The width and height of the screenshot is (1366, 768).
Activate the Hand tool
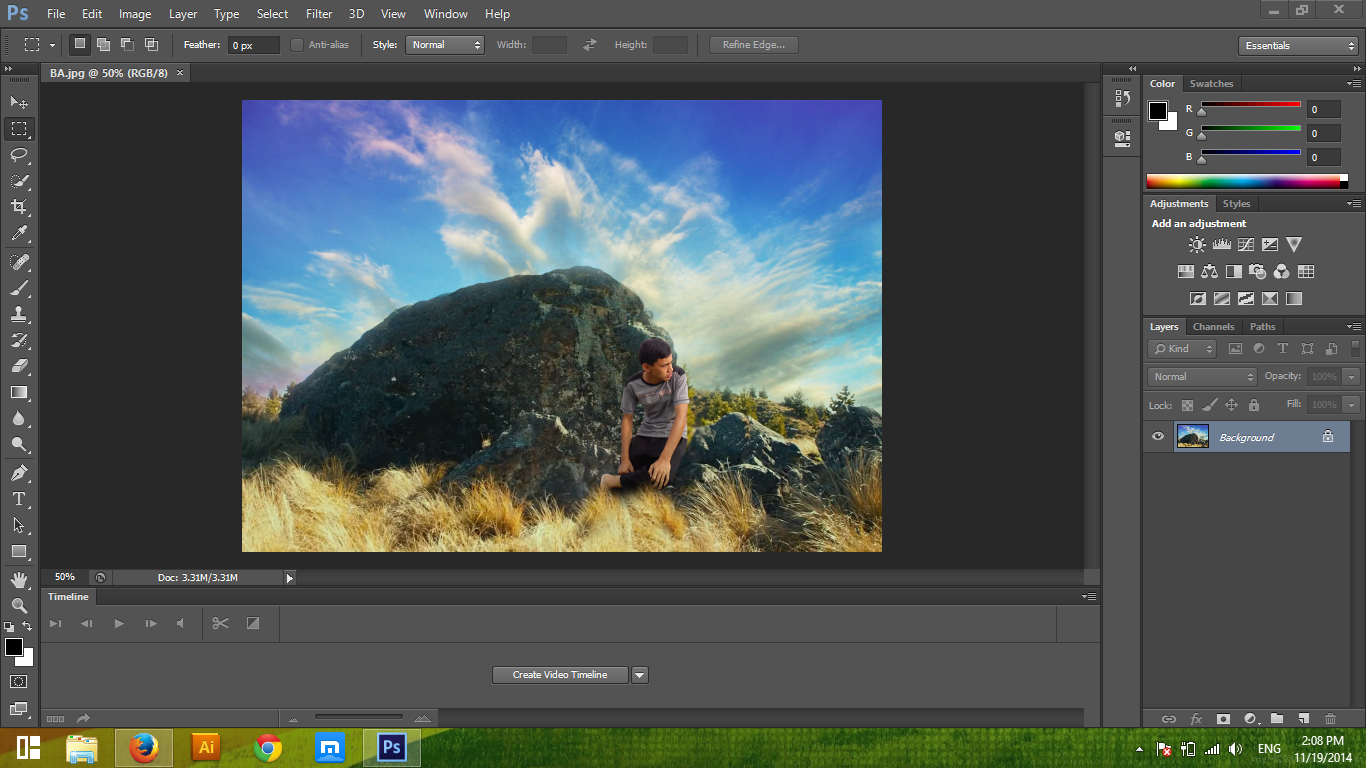[19, 579]
